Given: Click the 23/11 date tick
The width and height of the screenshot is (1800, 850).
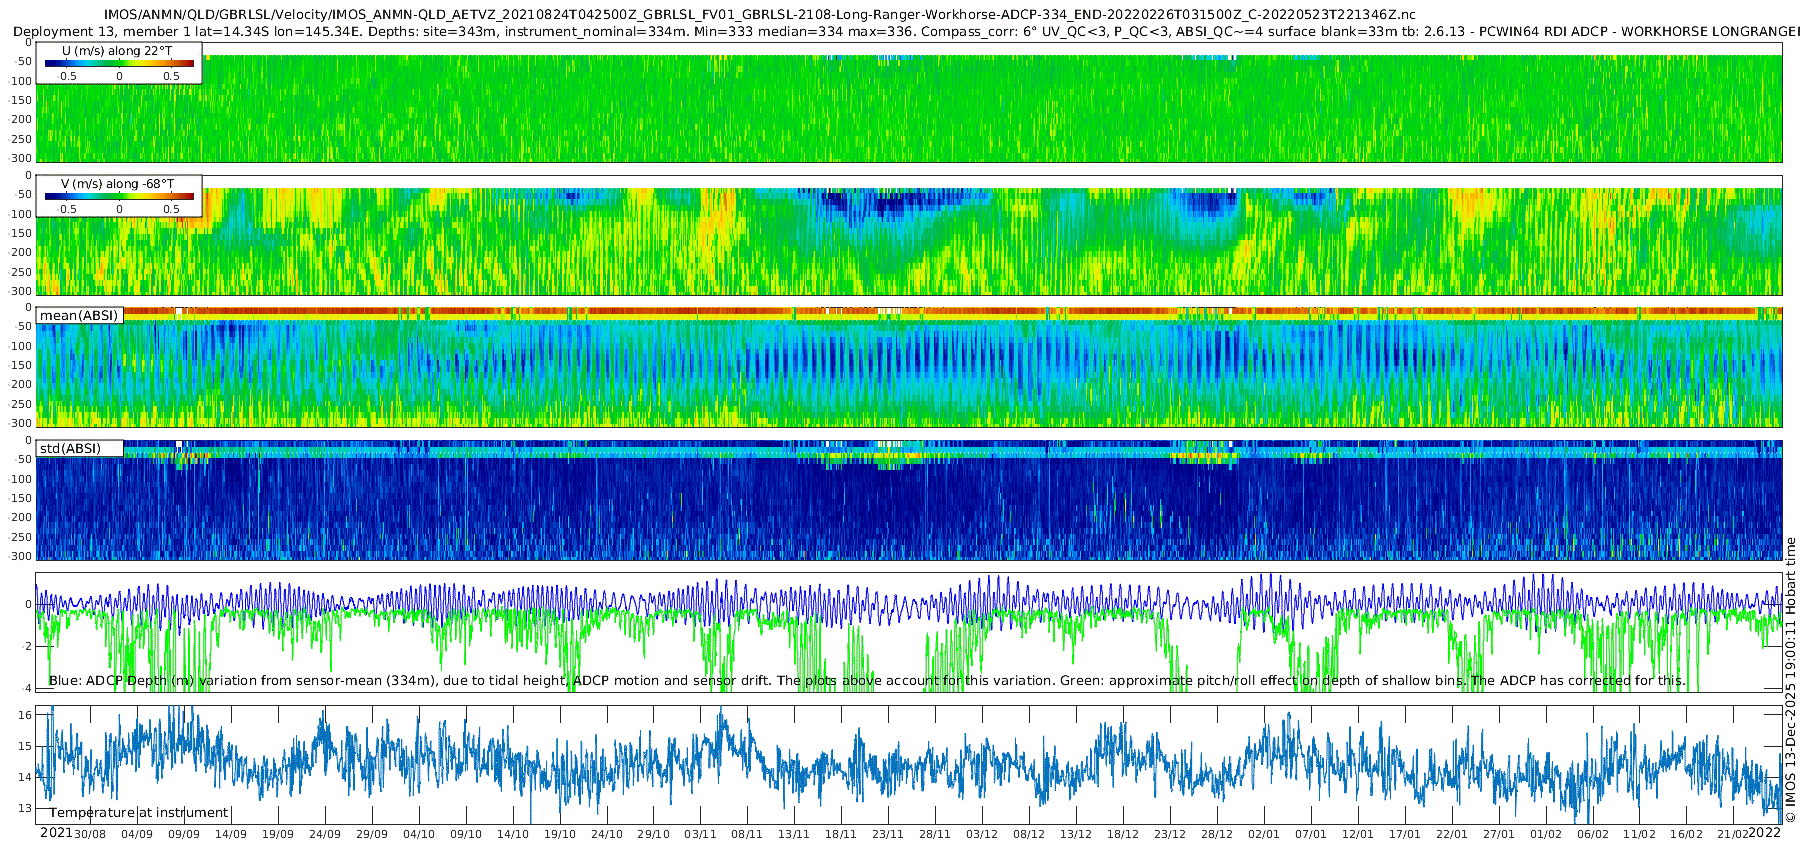Looking at the screenshot, I should [888, 834].
